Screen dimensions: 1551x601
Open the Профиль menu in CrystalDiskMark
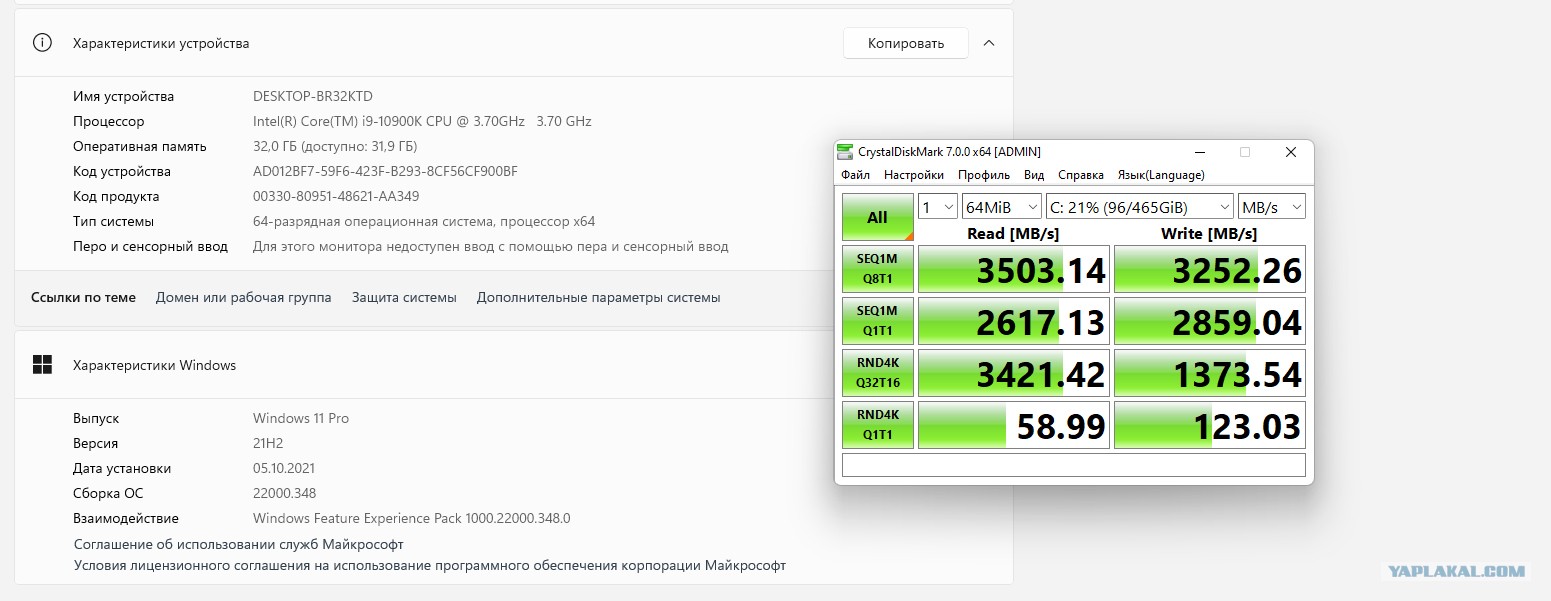tap(984, 175)
